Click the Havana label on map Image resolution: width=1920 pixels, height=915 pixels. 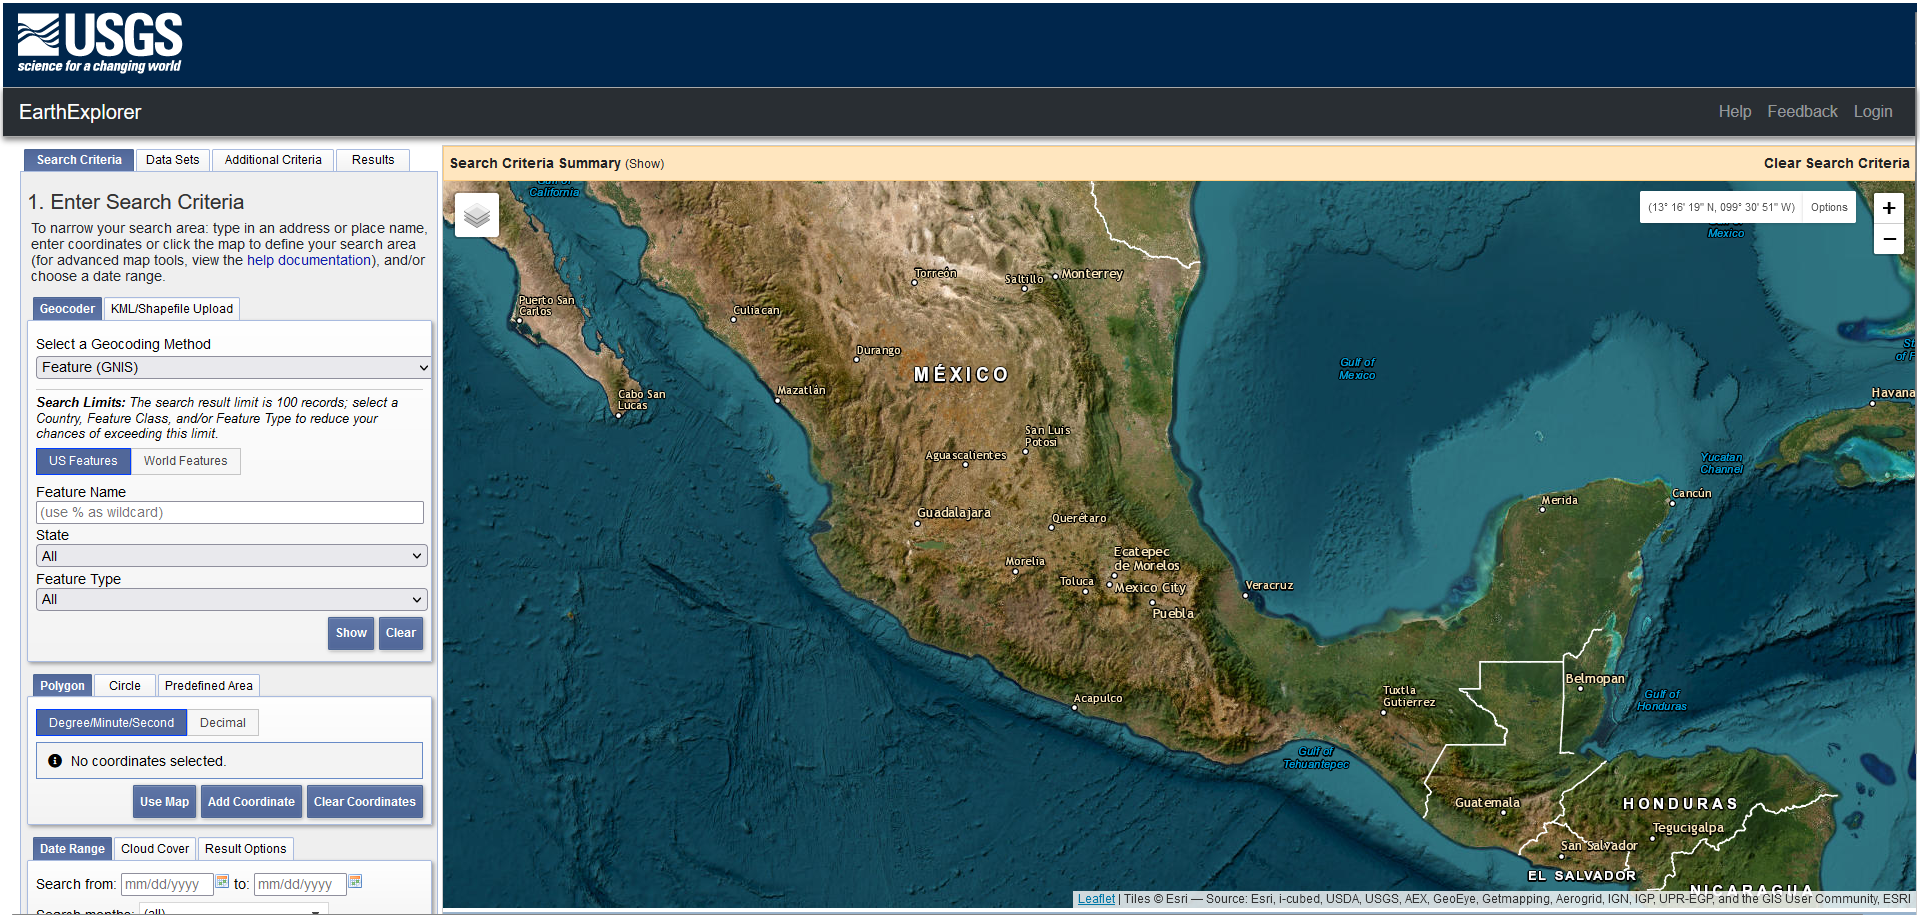coord(1893,393)
